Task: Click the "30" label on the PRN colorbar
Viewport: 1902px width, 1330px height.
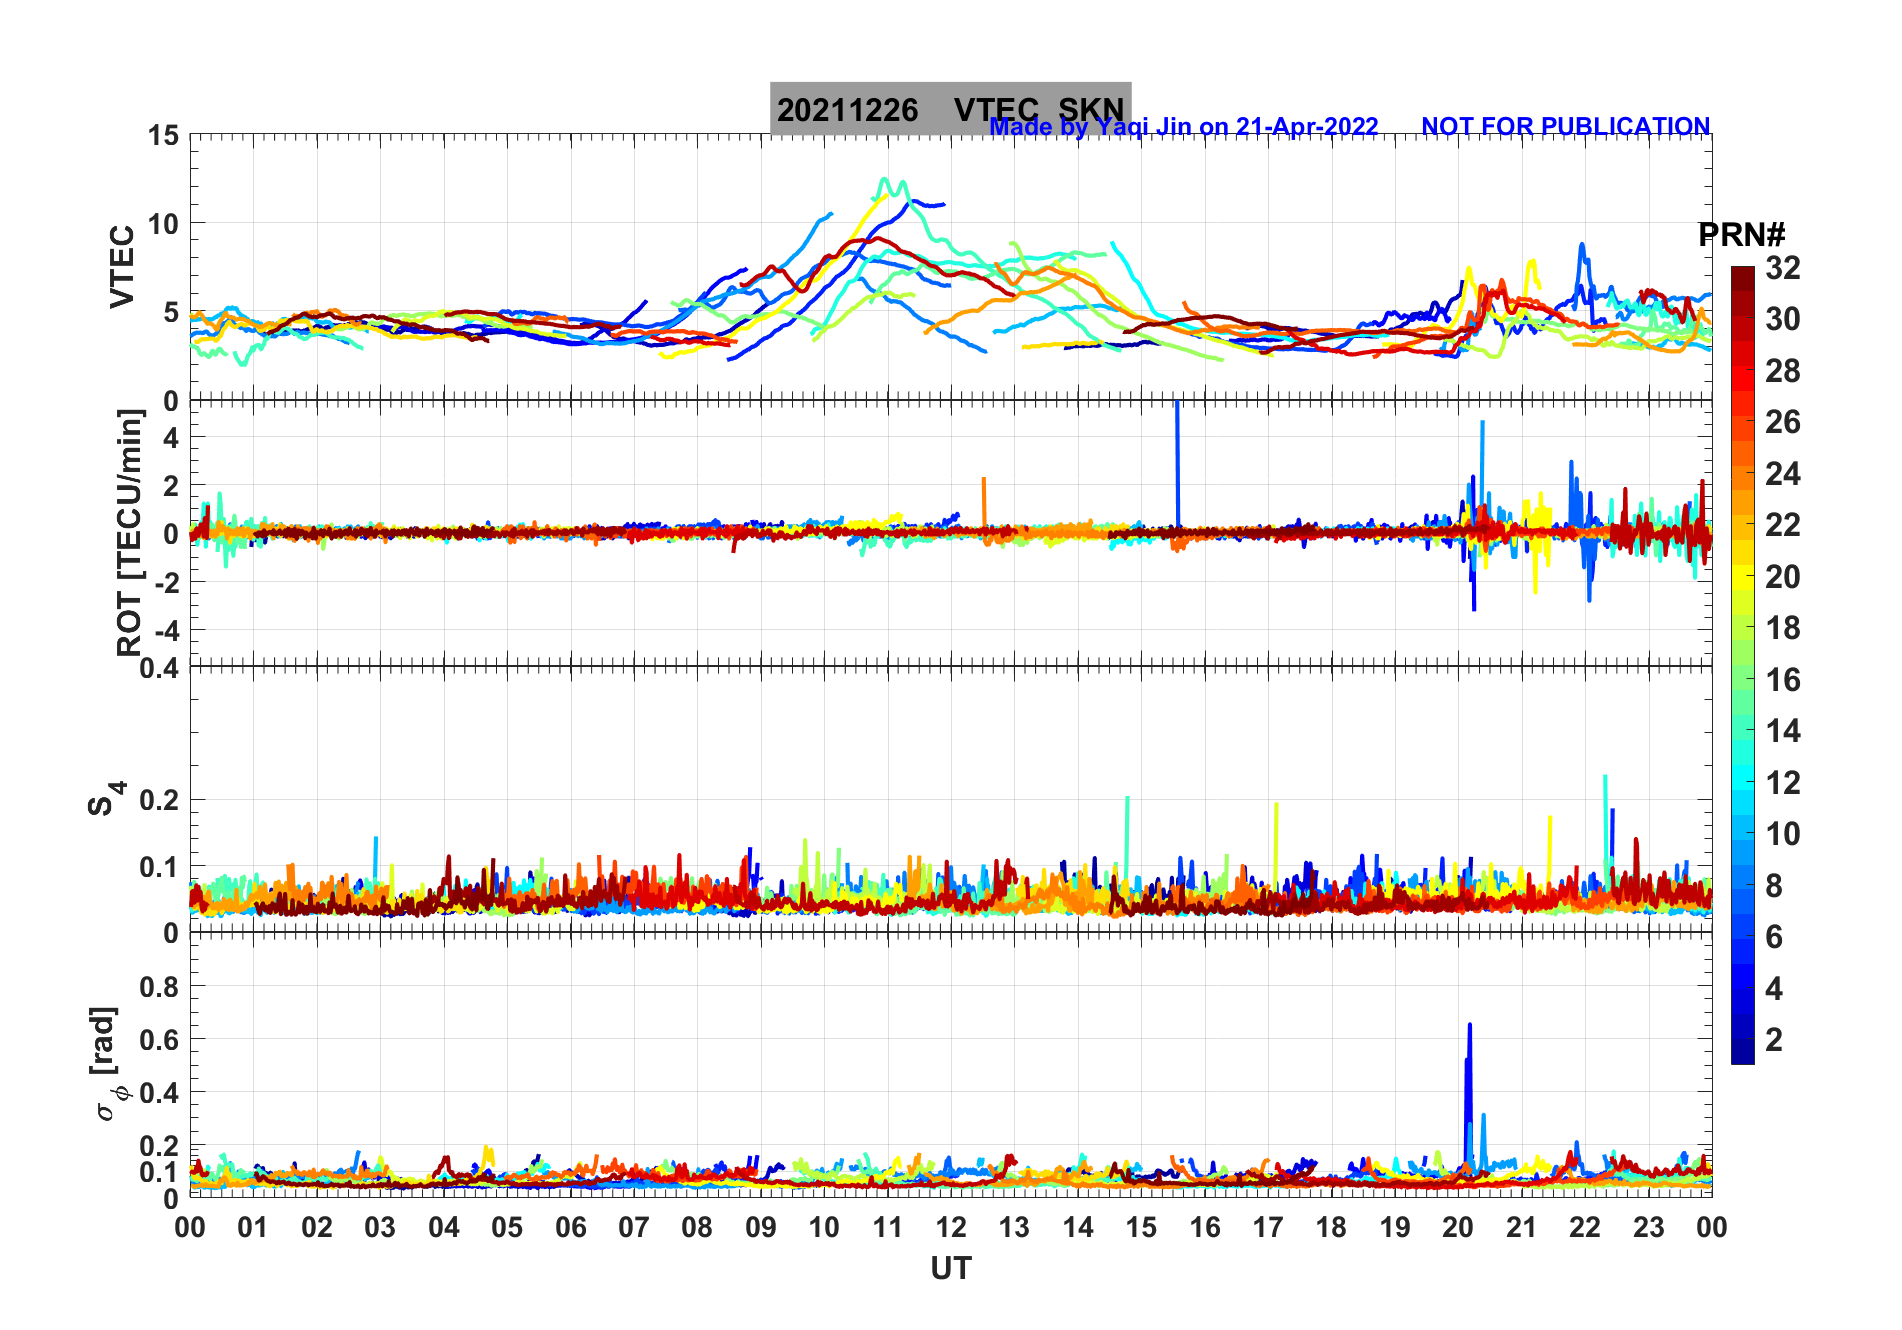Action: [x=1782, y=319]
